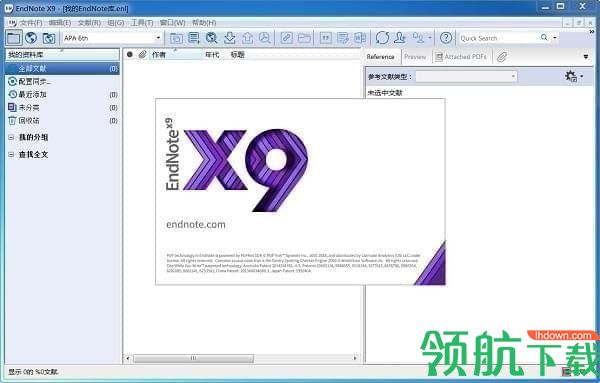Viewport: 600px width, 383px height.
Task: Collapse the 我的分组 group set
Action: coord(11,137)
